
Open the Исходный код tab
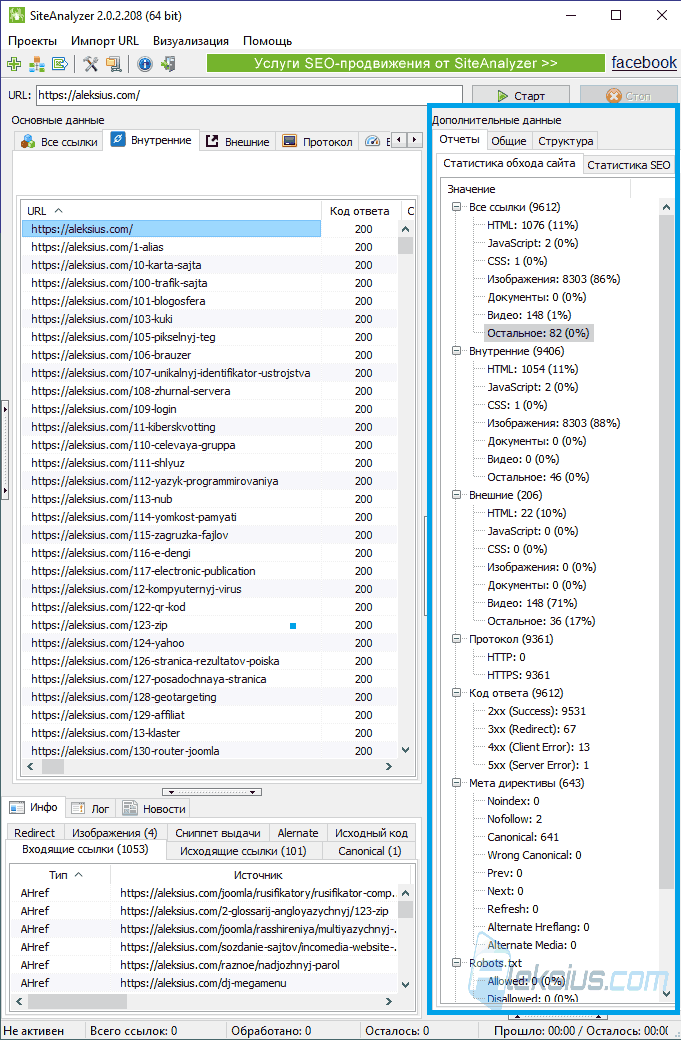pyautogui.click(x=371, y=833)
